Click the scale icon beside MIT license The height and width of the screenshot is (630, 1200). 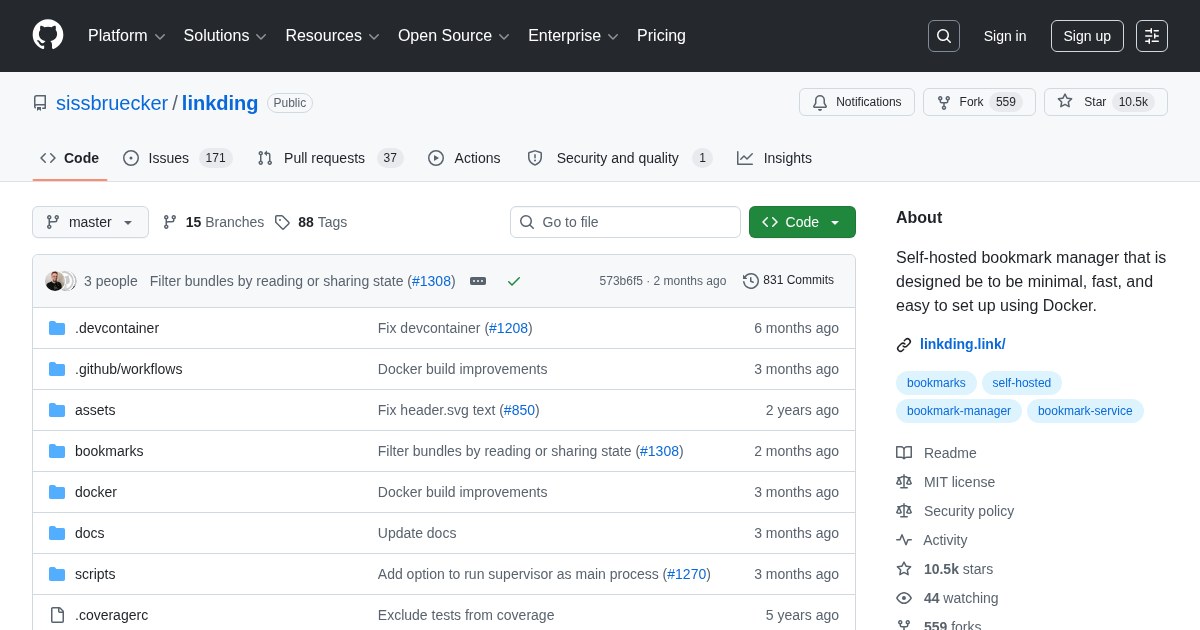(x=904, y=482)
